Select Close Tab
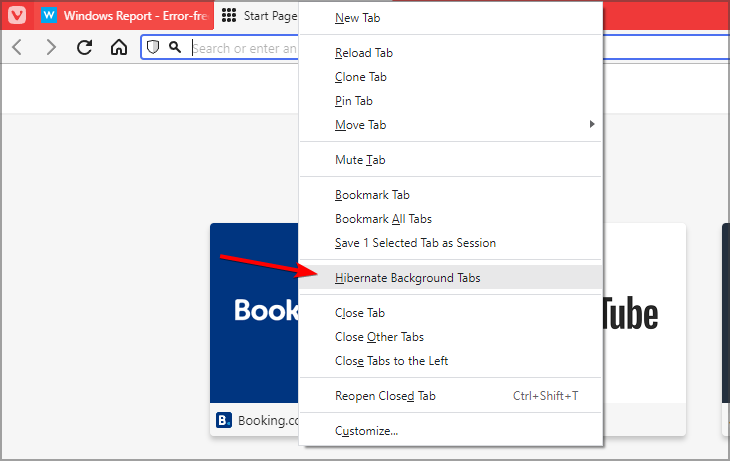Image resolution: width=730 pixels, height=461 pixels. (451, 313)
